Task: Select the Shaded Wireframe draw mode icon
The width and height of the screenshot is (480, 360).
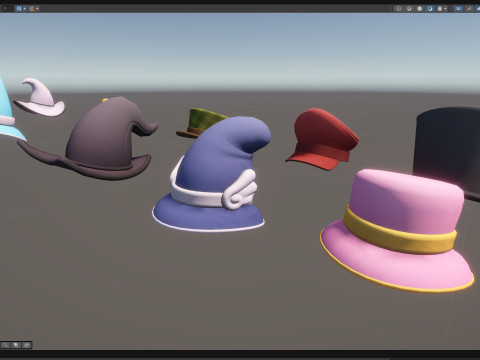Action: coord(409,9)
